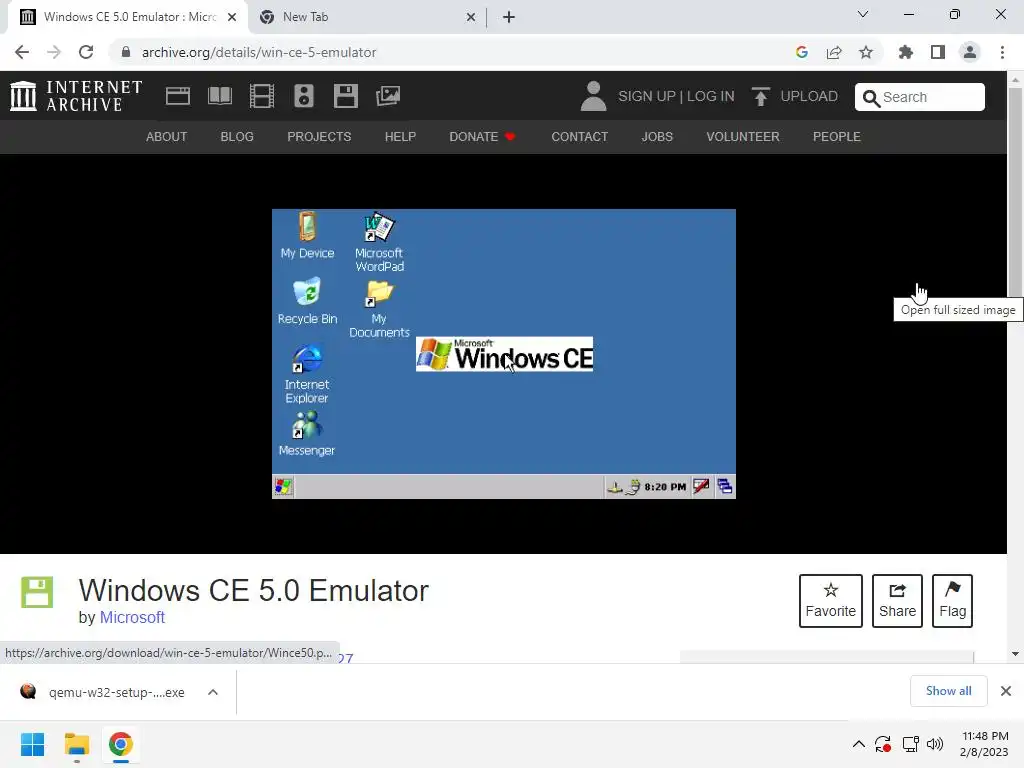The image size is (1024, 768).
Task: Reload the archive.org page
Action: coord(86,52)
